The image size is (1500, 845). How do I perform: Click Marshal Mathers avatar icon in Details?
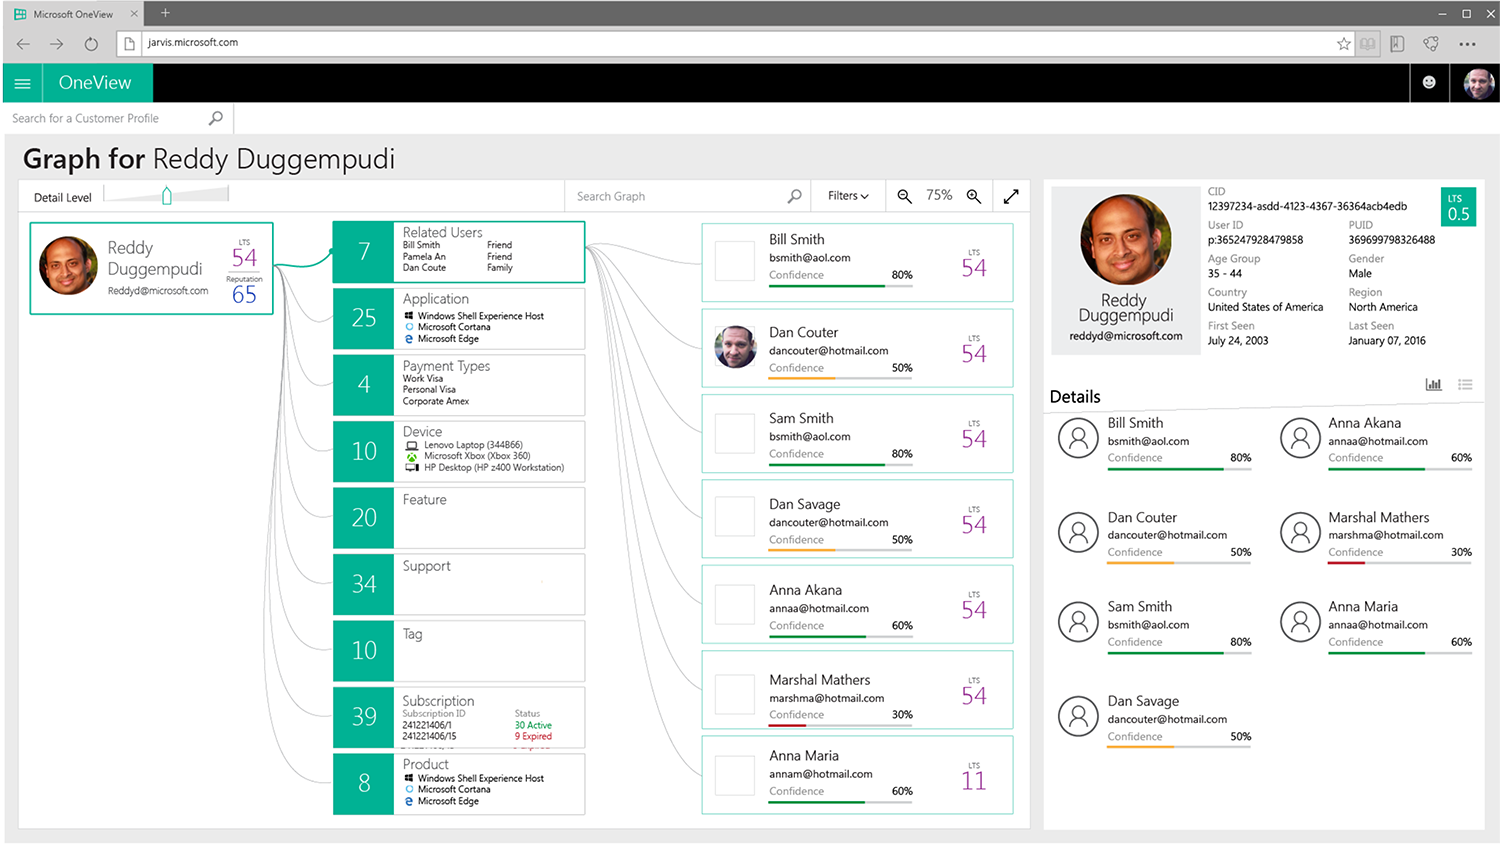pyautogui.click(x=1300, y=532)
